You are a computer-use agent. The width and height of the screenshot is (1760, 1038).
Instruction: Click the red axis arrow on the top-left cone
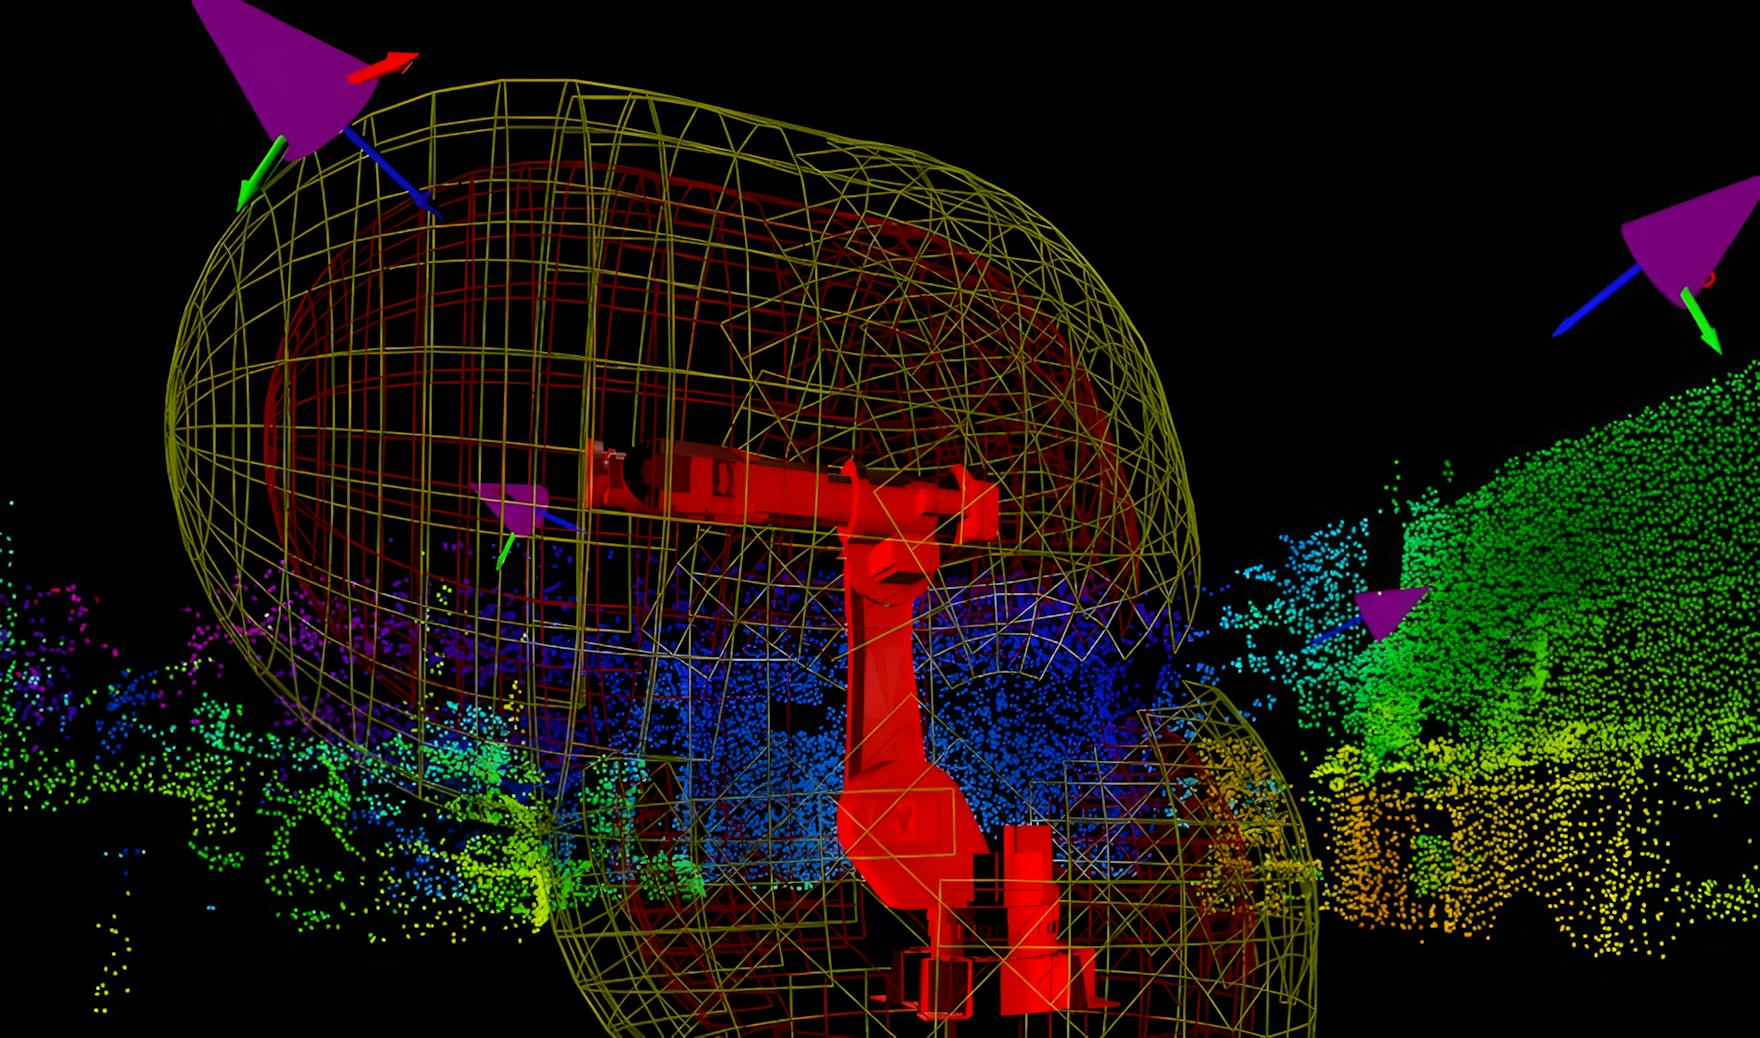coord(383,67)
